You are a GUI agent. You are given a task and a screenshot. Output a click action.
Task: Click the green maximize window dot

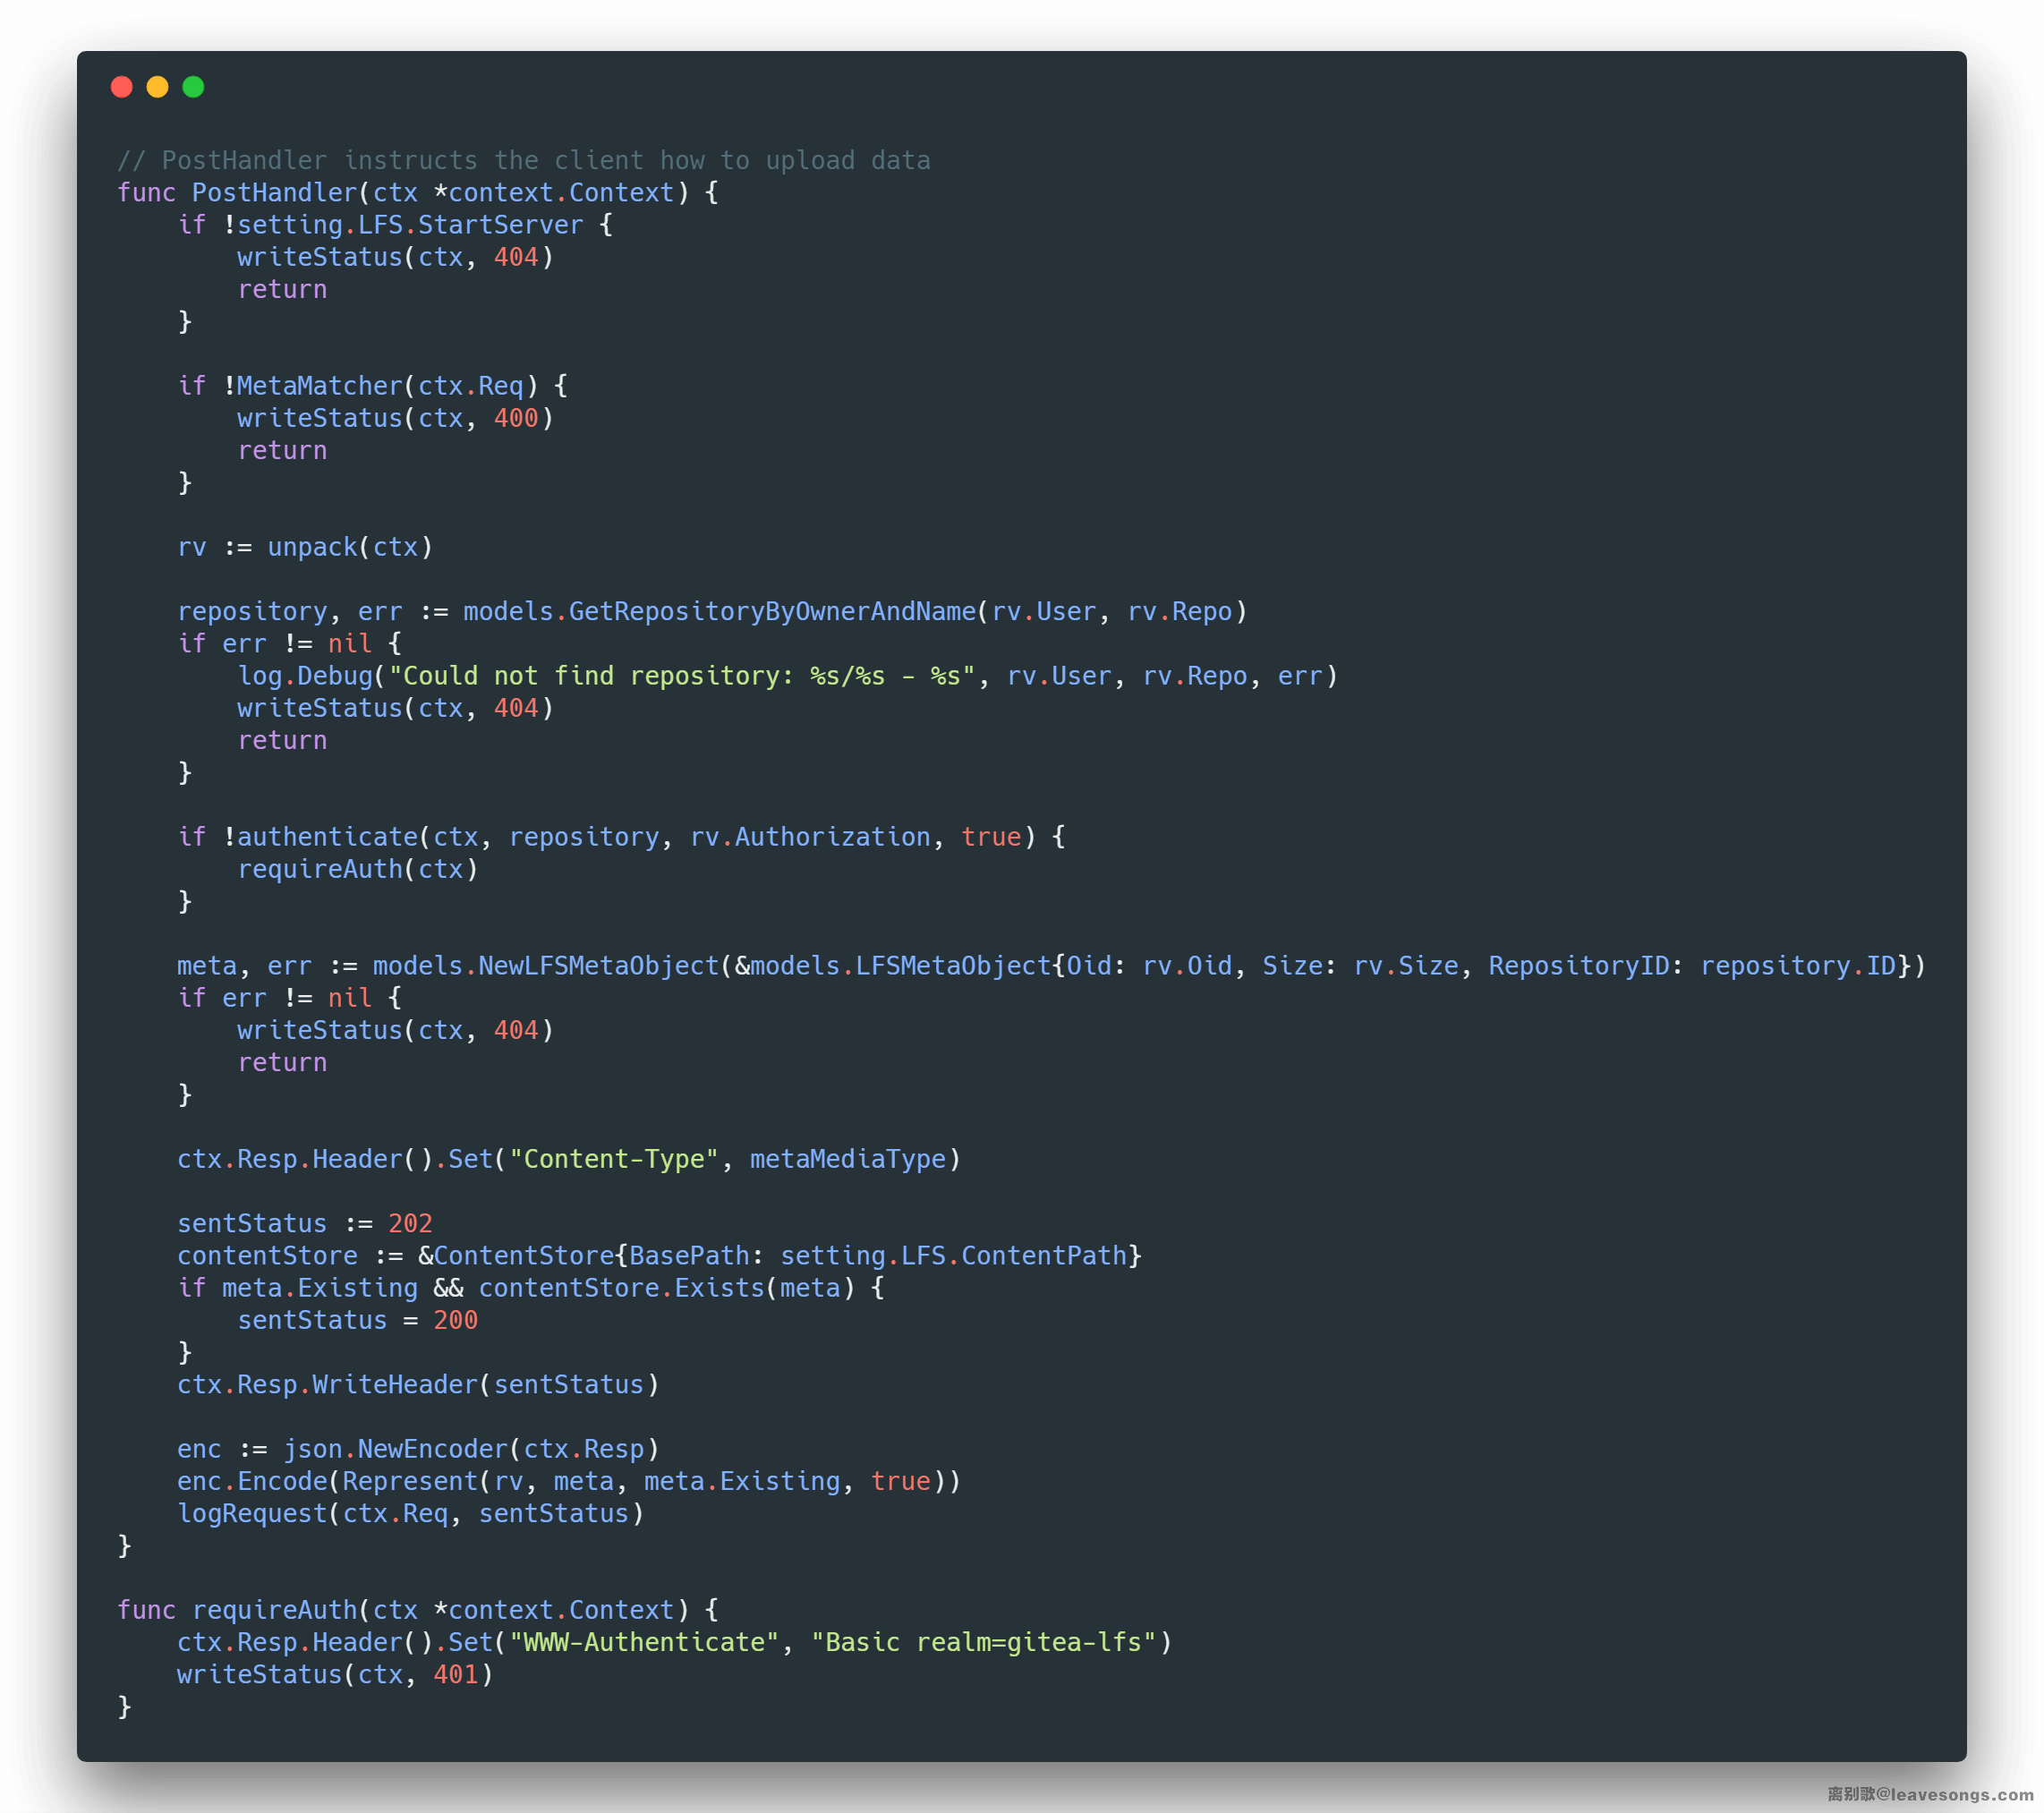(194, 87)
